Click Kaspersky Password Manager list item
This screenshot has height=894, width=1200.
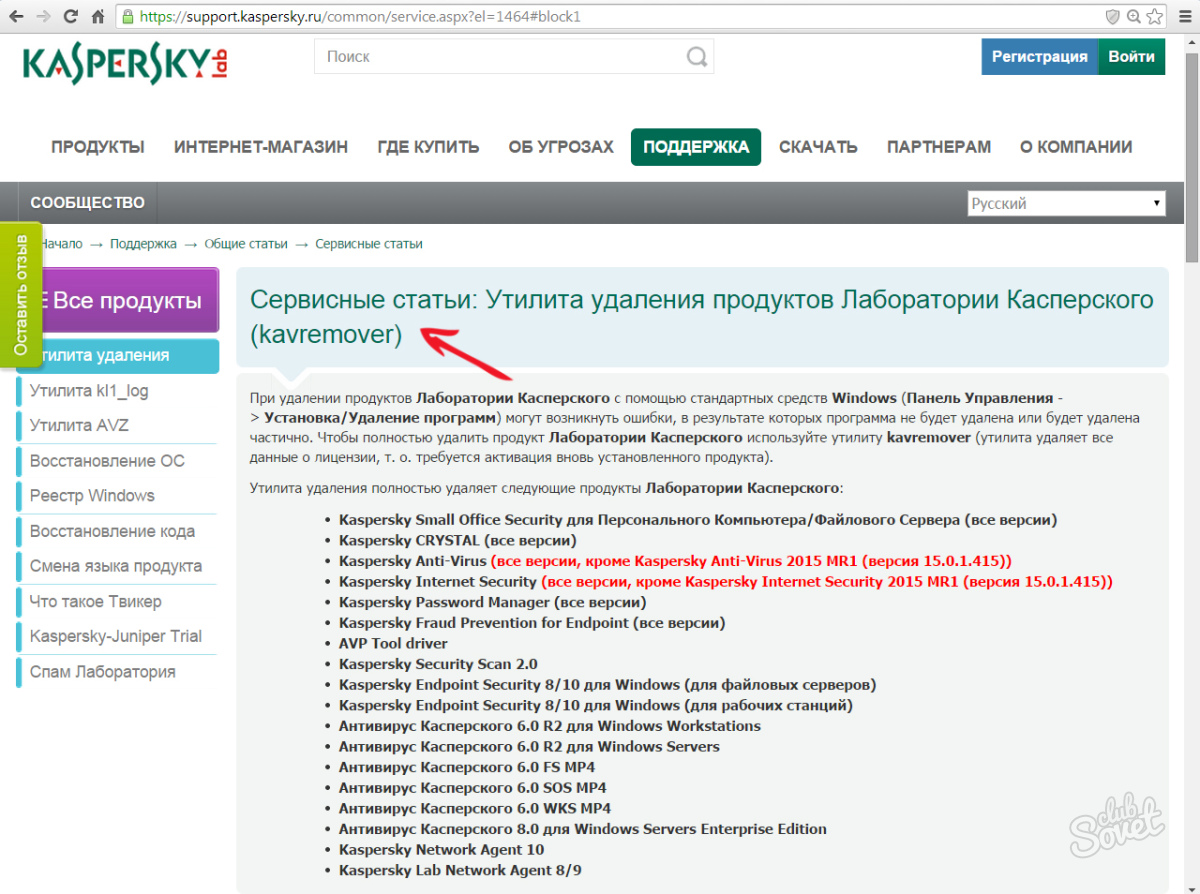pos(492,602)
